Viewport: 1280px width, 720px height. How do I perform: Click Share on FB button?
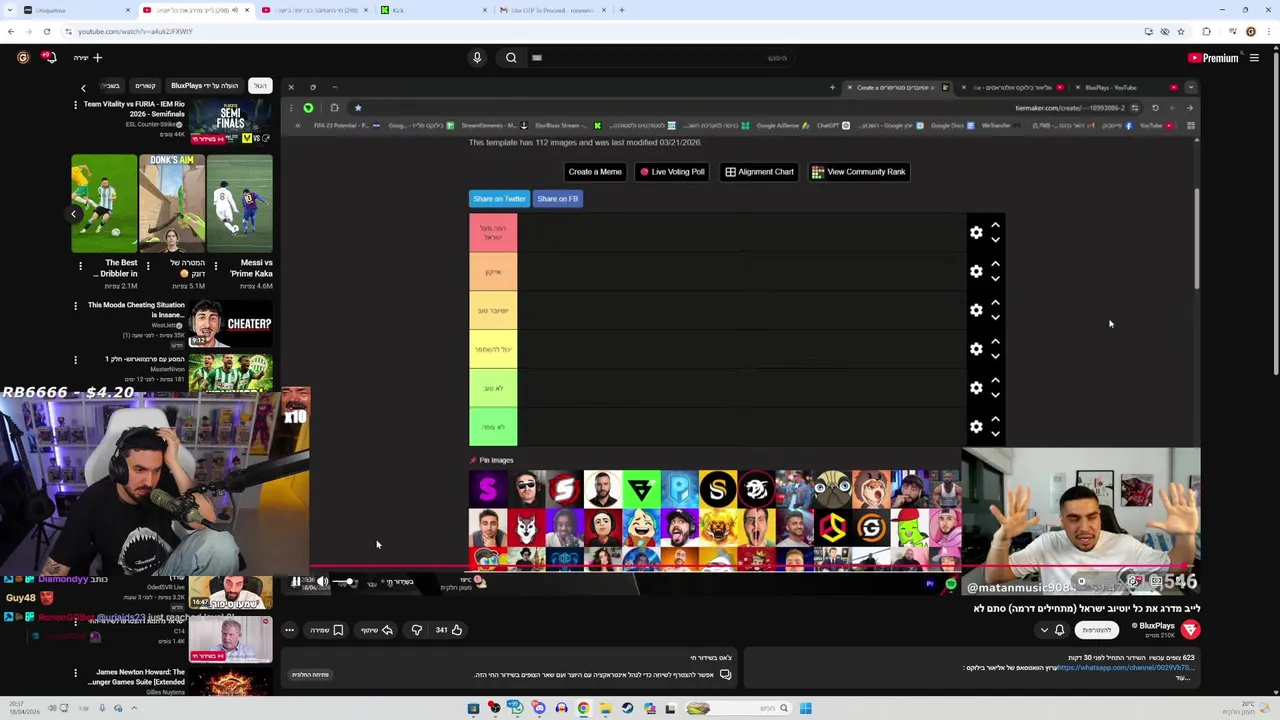558,199
